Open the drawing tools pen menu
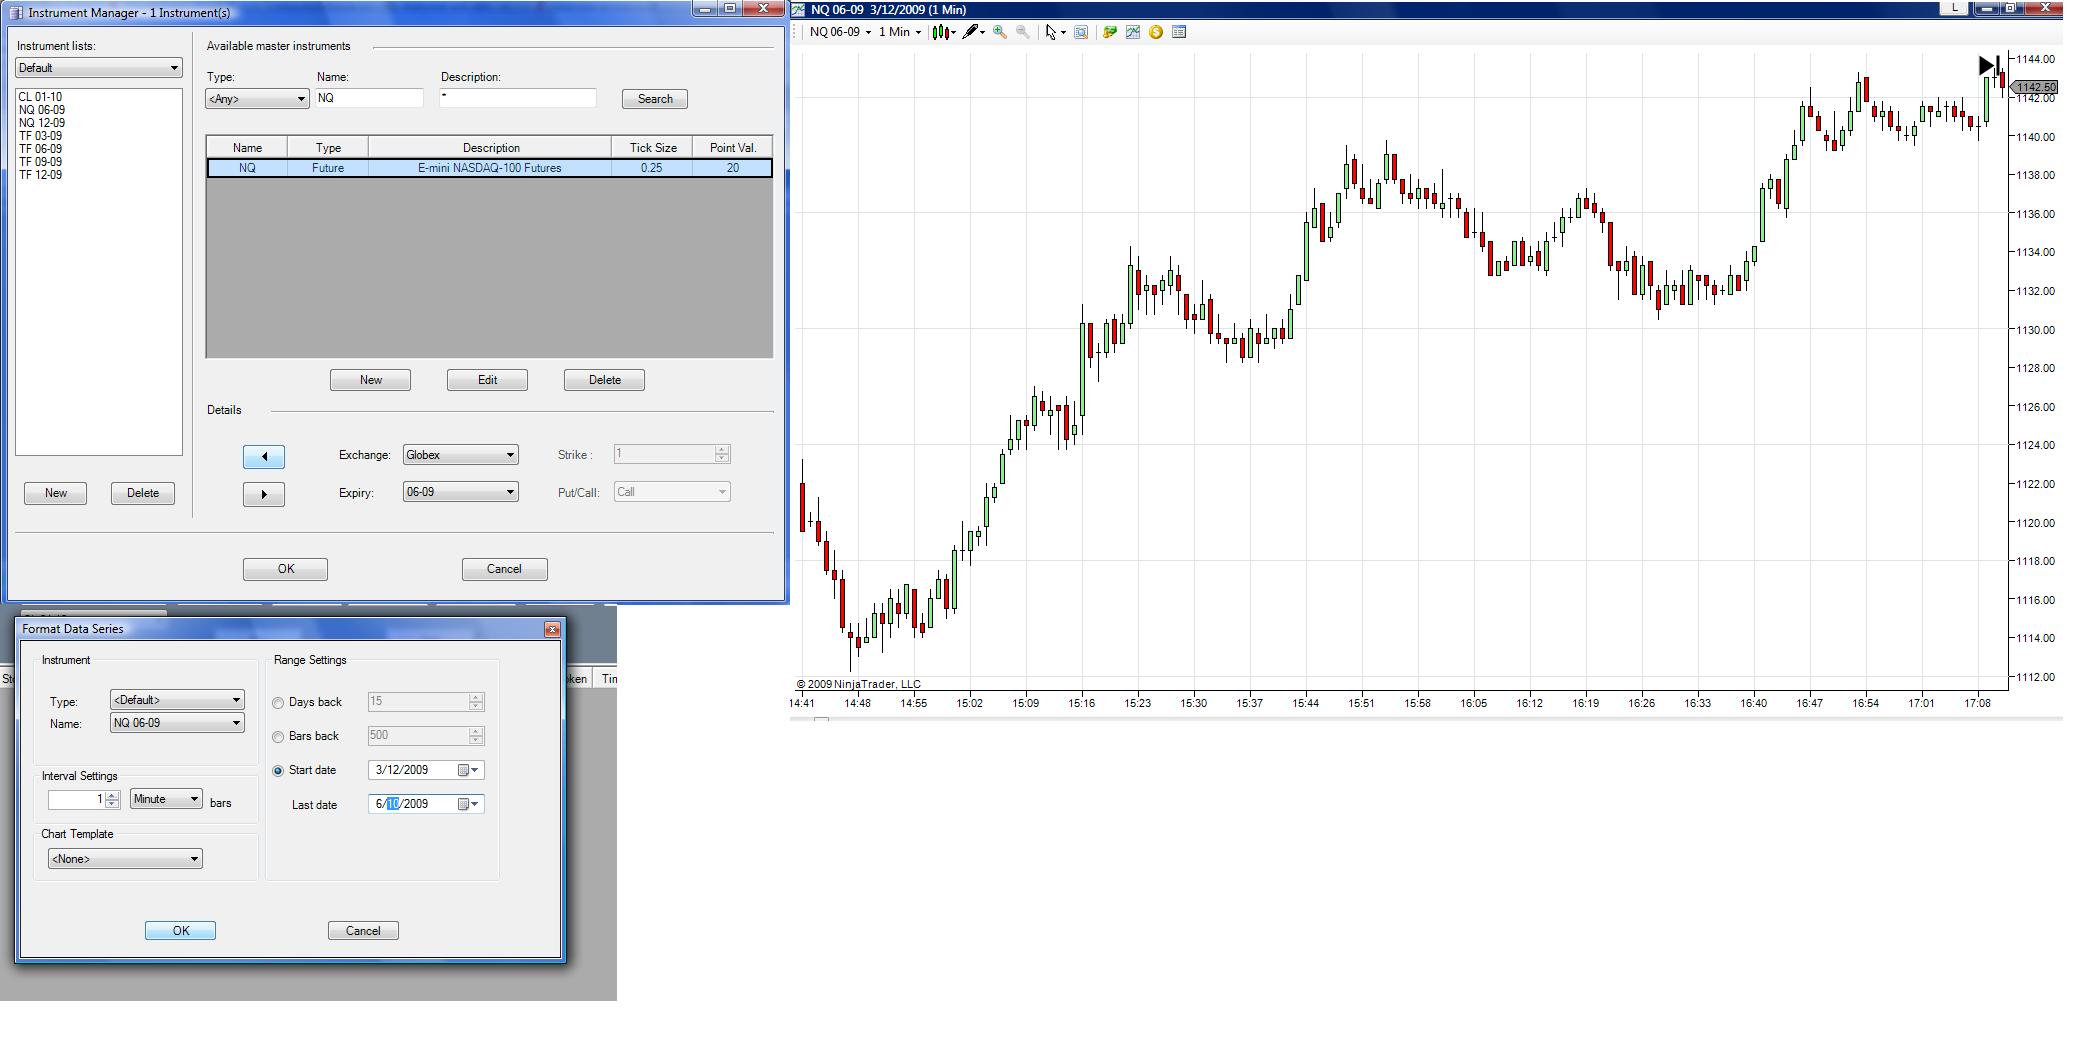The image size is (2091, 1043). pos(973,32)
